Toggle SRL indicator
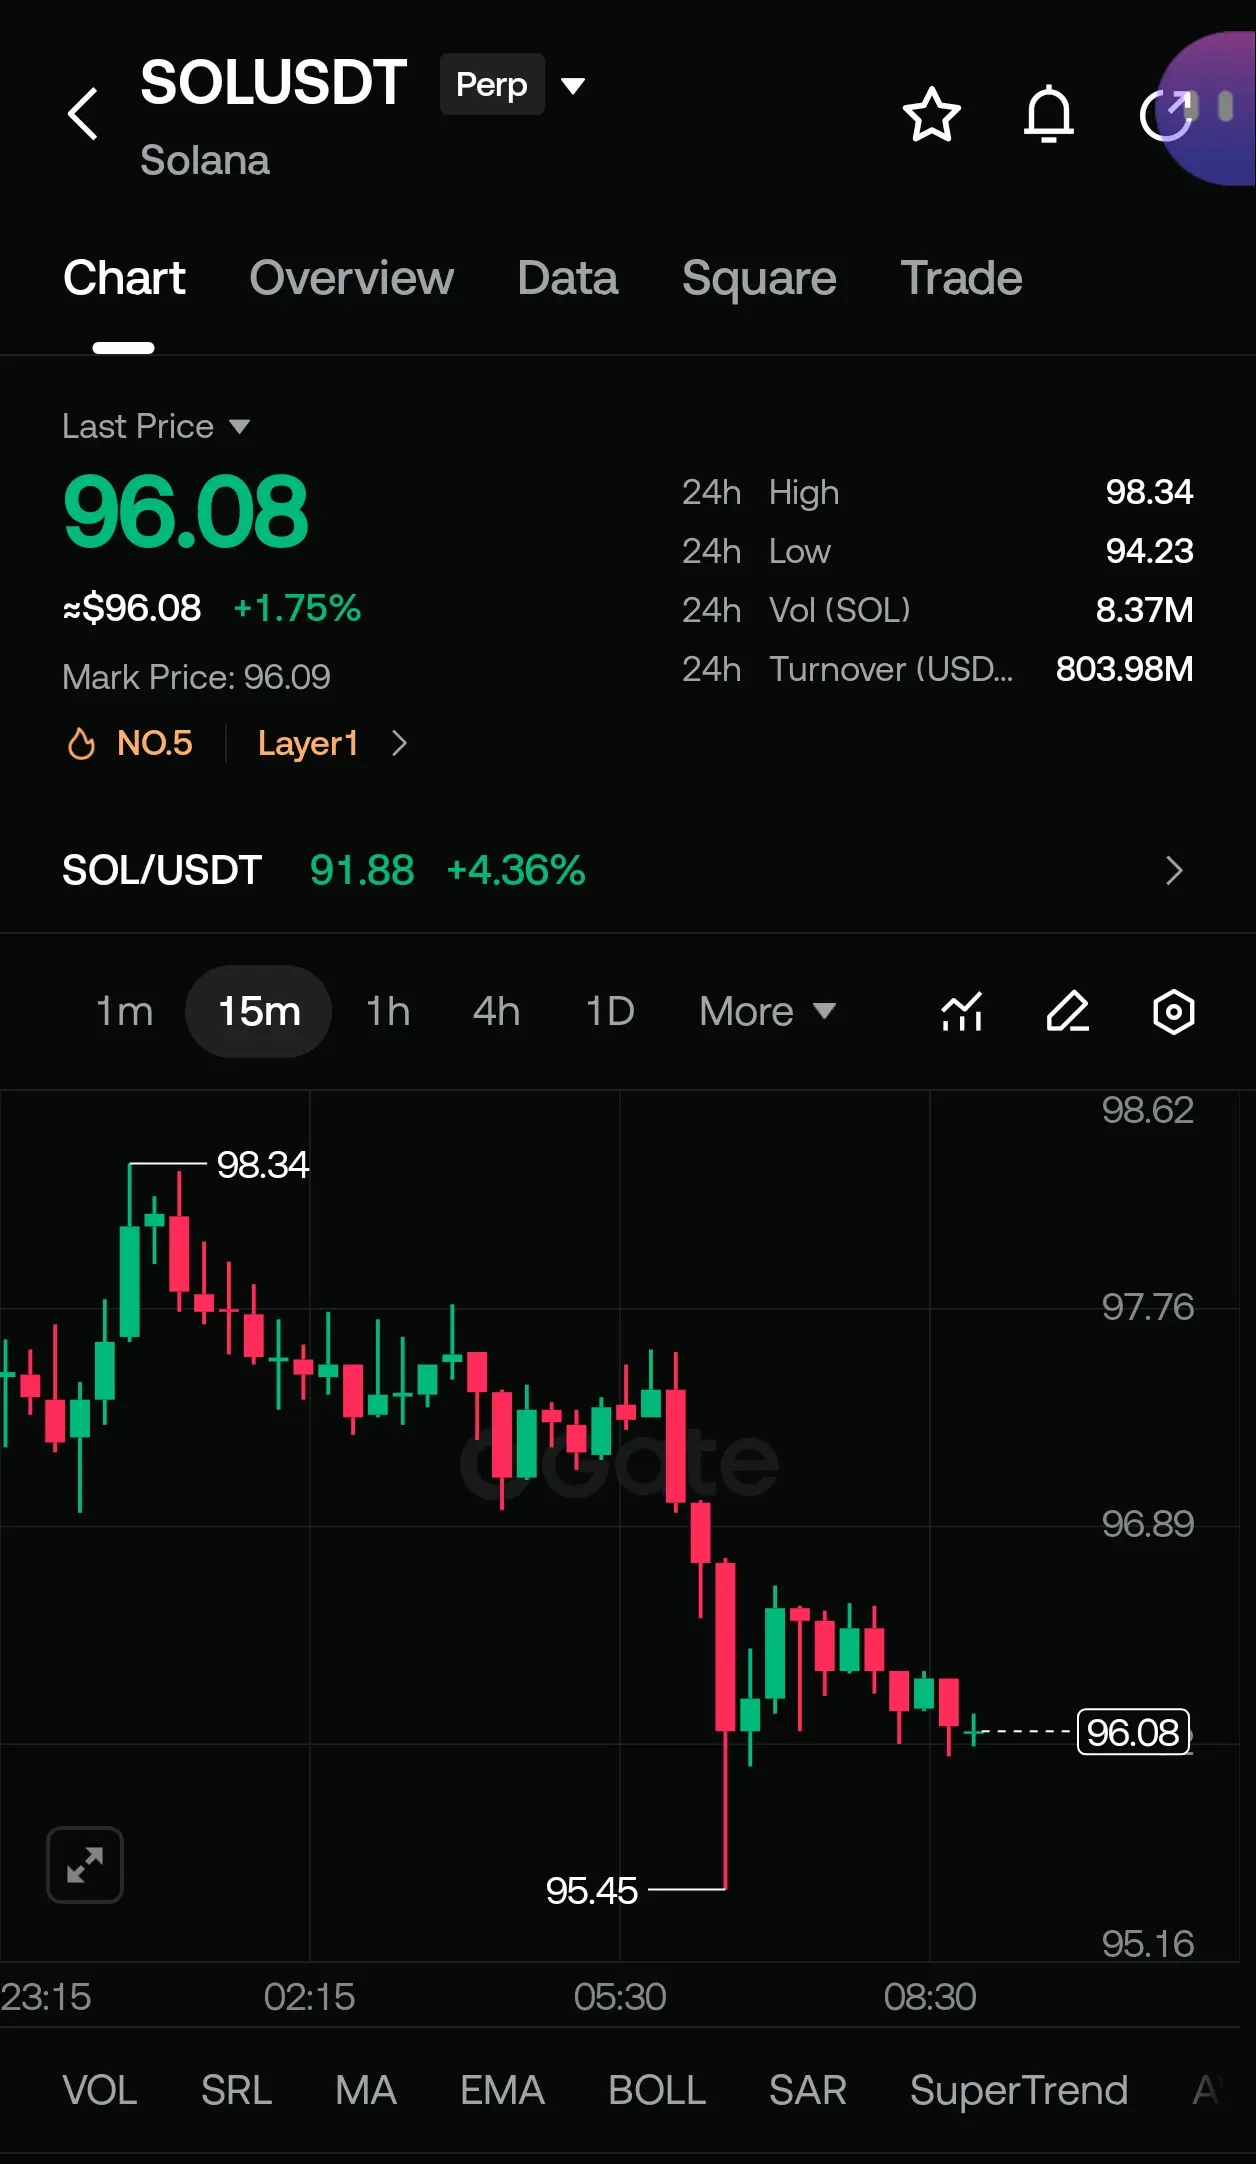This screenshot has width=1256, height=2164. pyautogui.click(x=236, y=2090)
